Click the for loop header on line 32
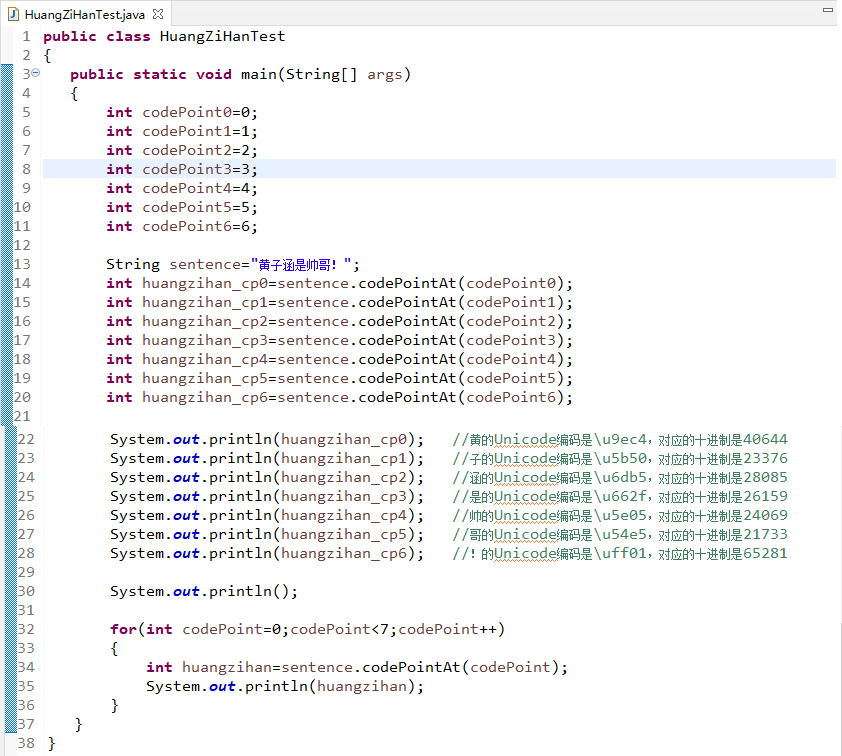This screenshot has height=756, width=842. point(308,629)
